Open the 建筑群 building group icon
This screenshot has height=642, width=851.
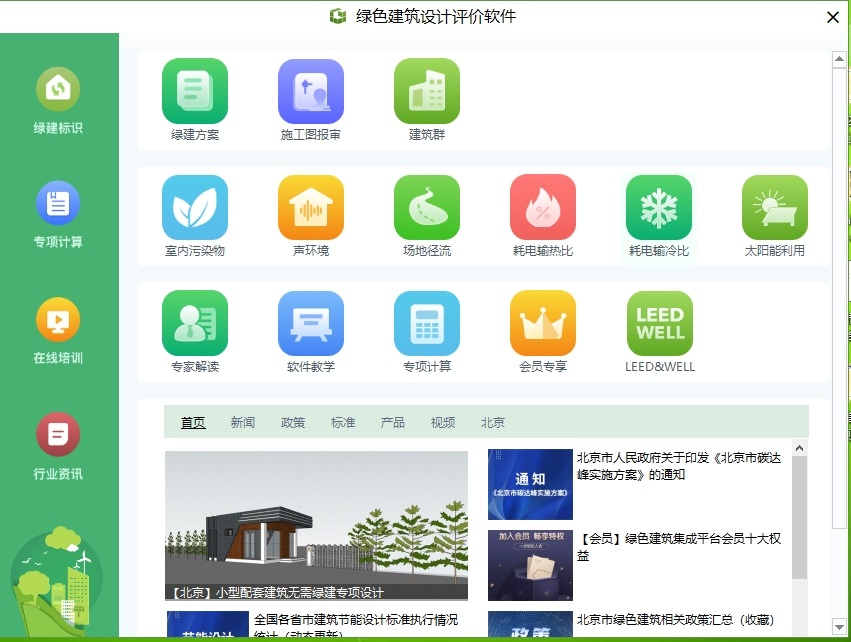[427, 91]
